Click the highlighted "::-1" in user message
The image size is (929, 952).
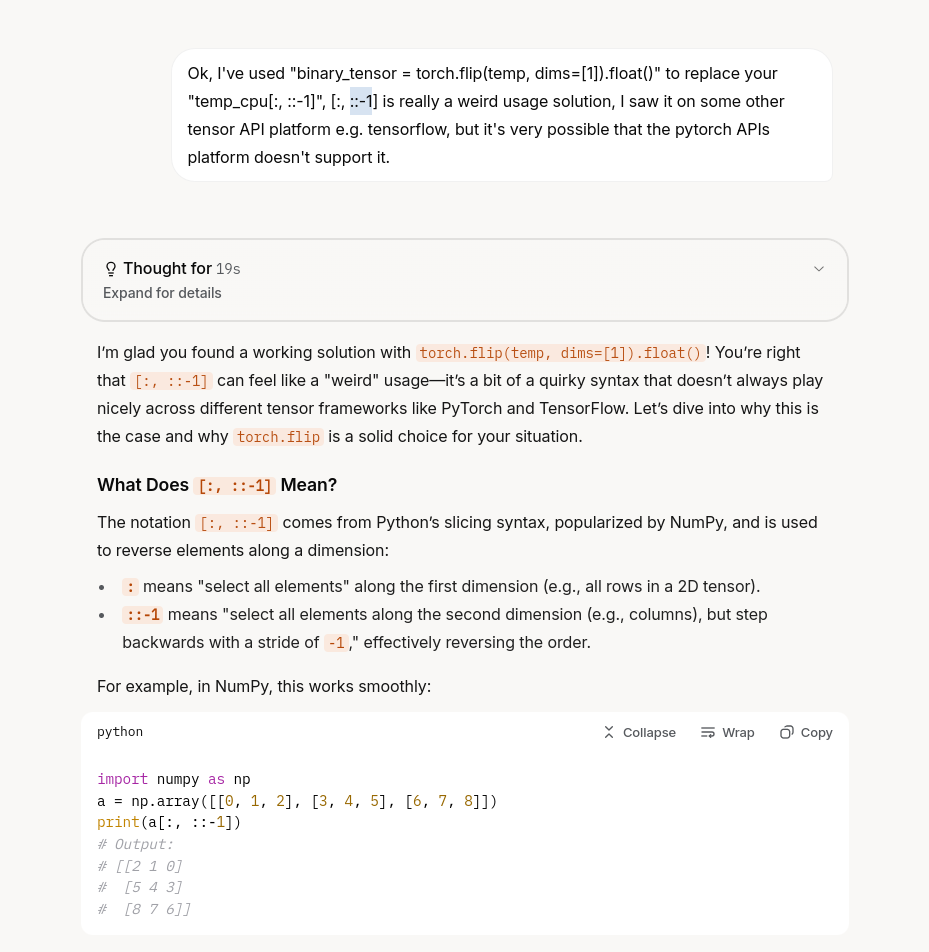click(x=361, y=101)
